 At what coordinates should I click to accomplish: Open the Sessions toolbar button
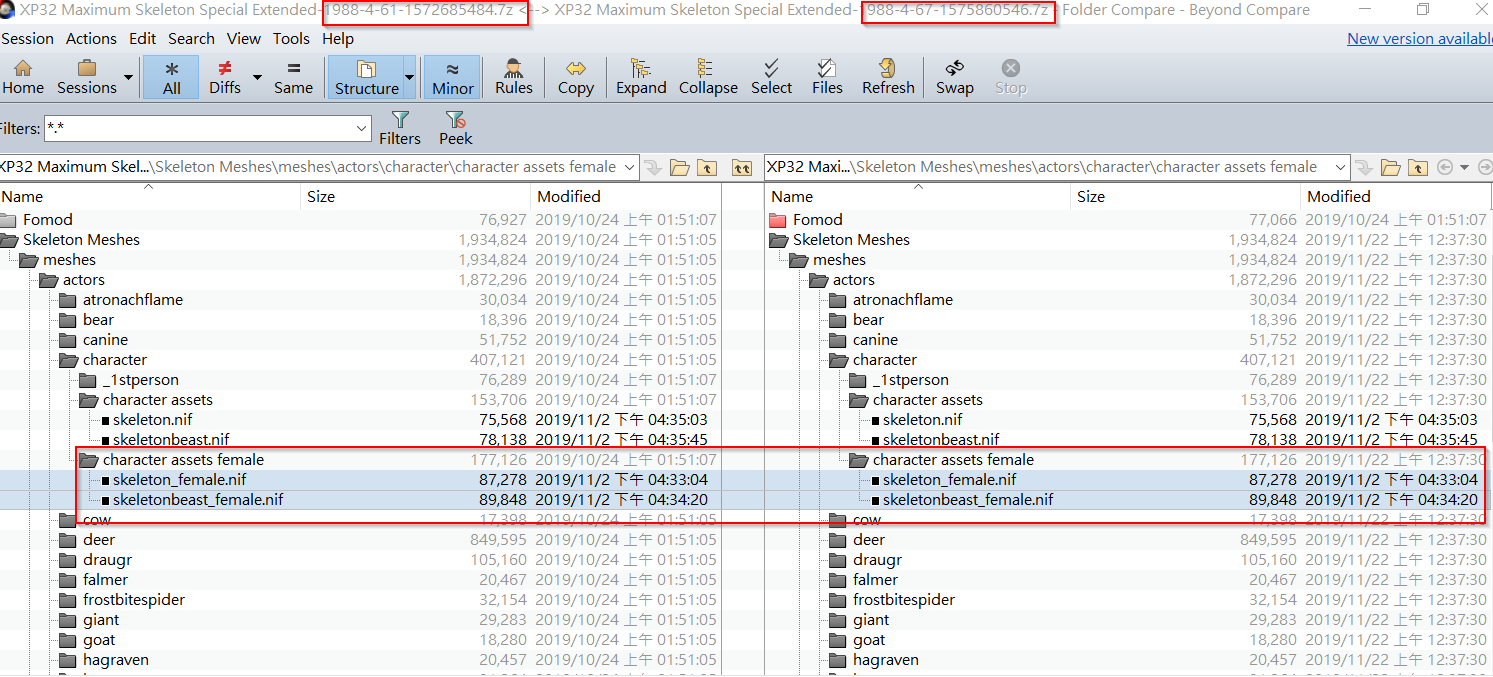click(x=86, y=76)
